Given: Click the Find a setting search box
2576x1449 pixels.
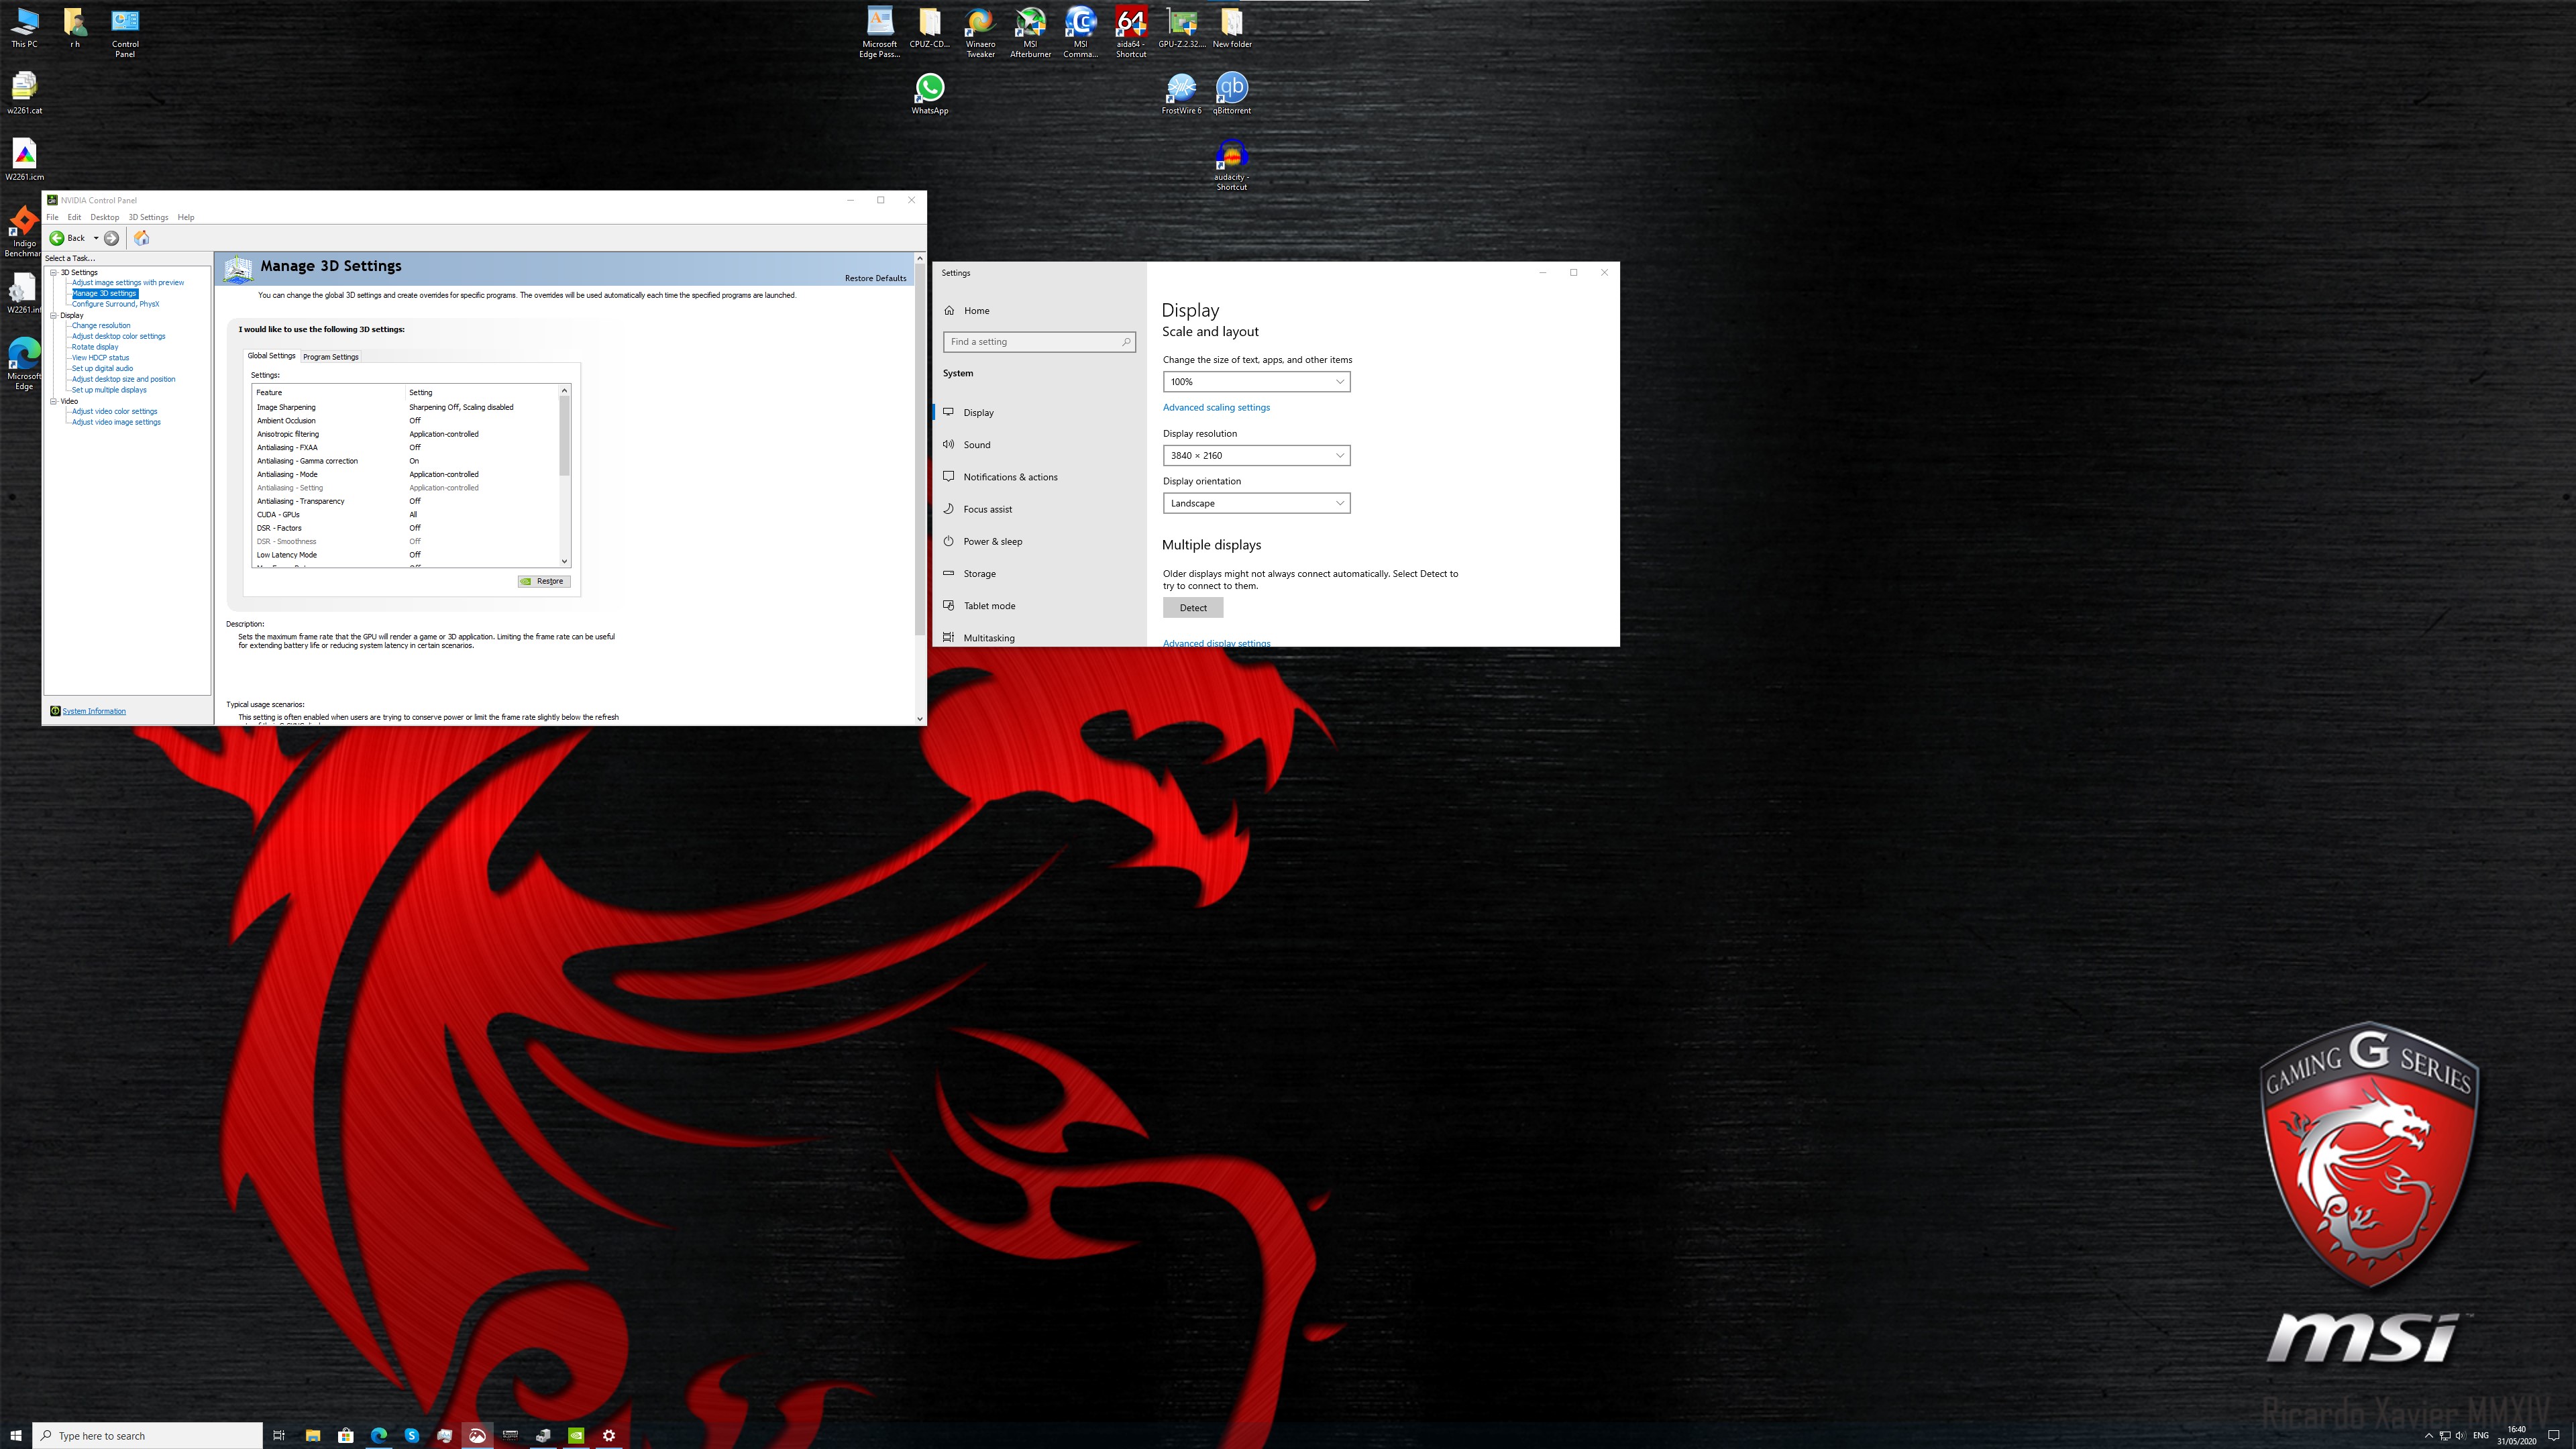Looking at the screenshot, I should pyautogui.click(x=1039, y=342).
